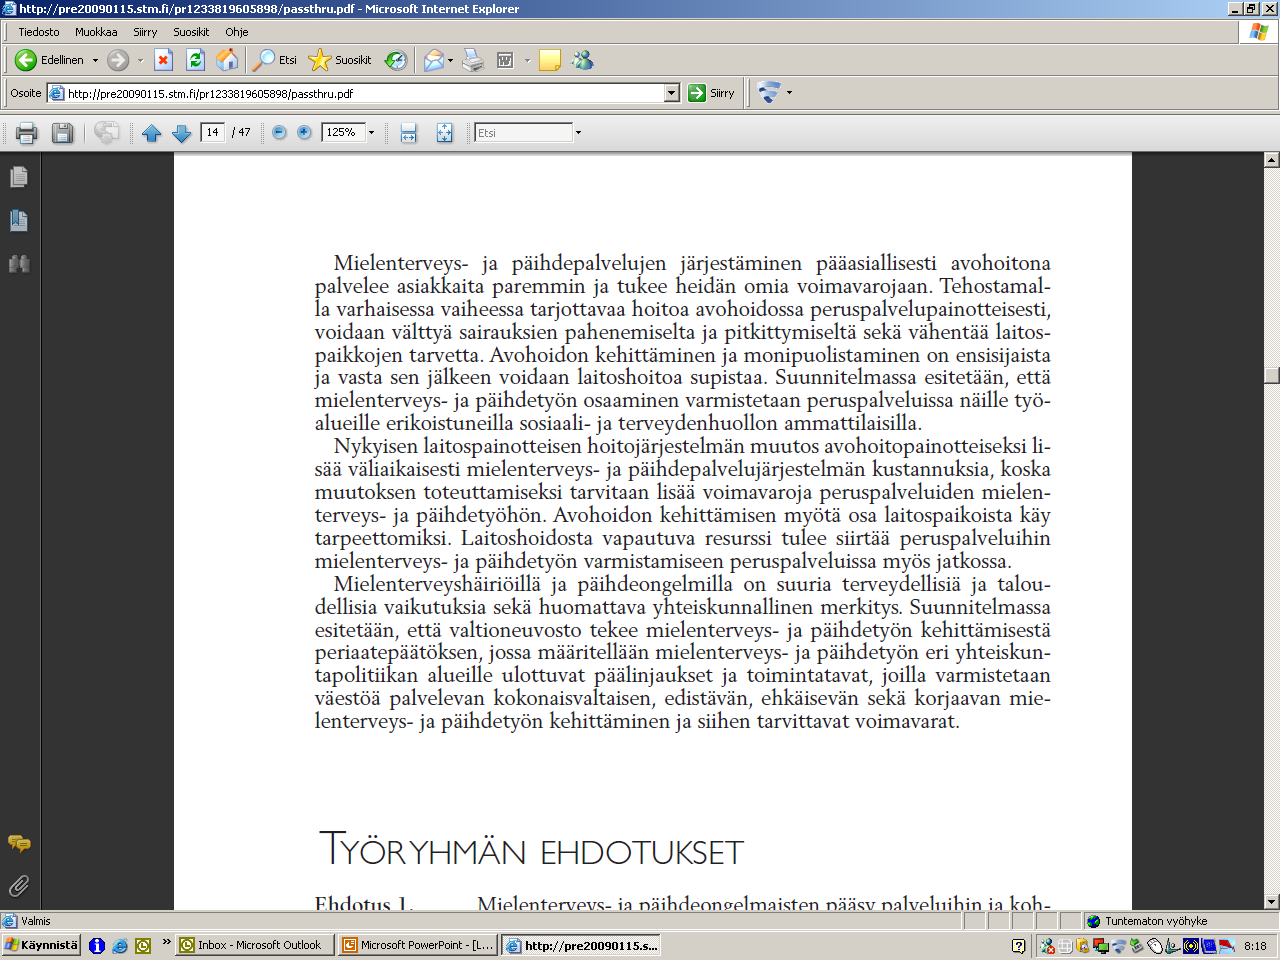Go to previous page with blue up arrow
Viewport: 1280px width, 960px height.
[x=152, y=133]
